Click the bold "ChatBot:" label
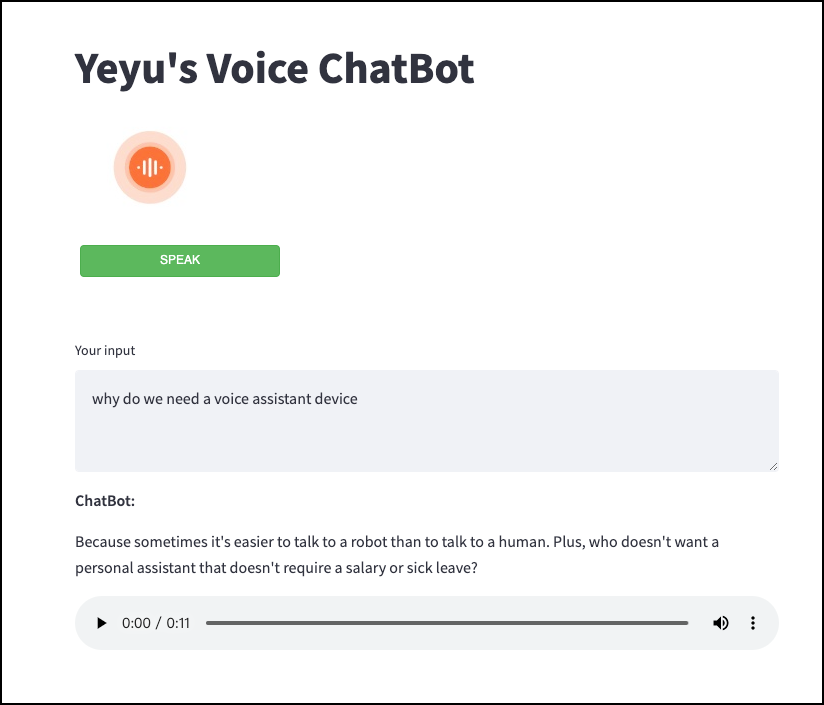824x705 pixels. tap(105, 501)
